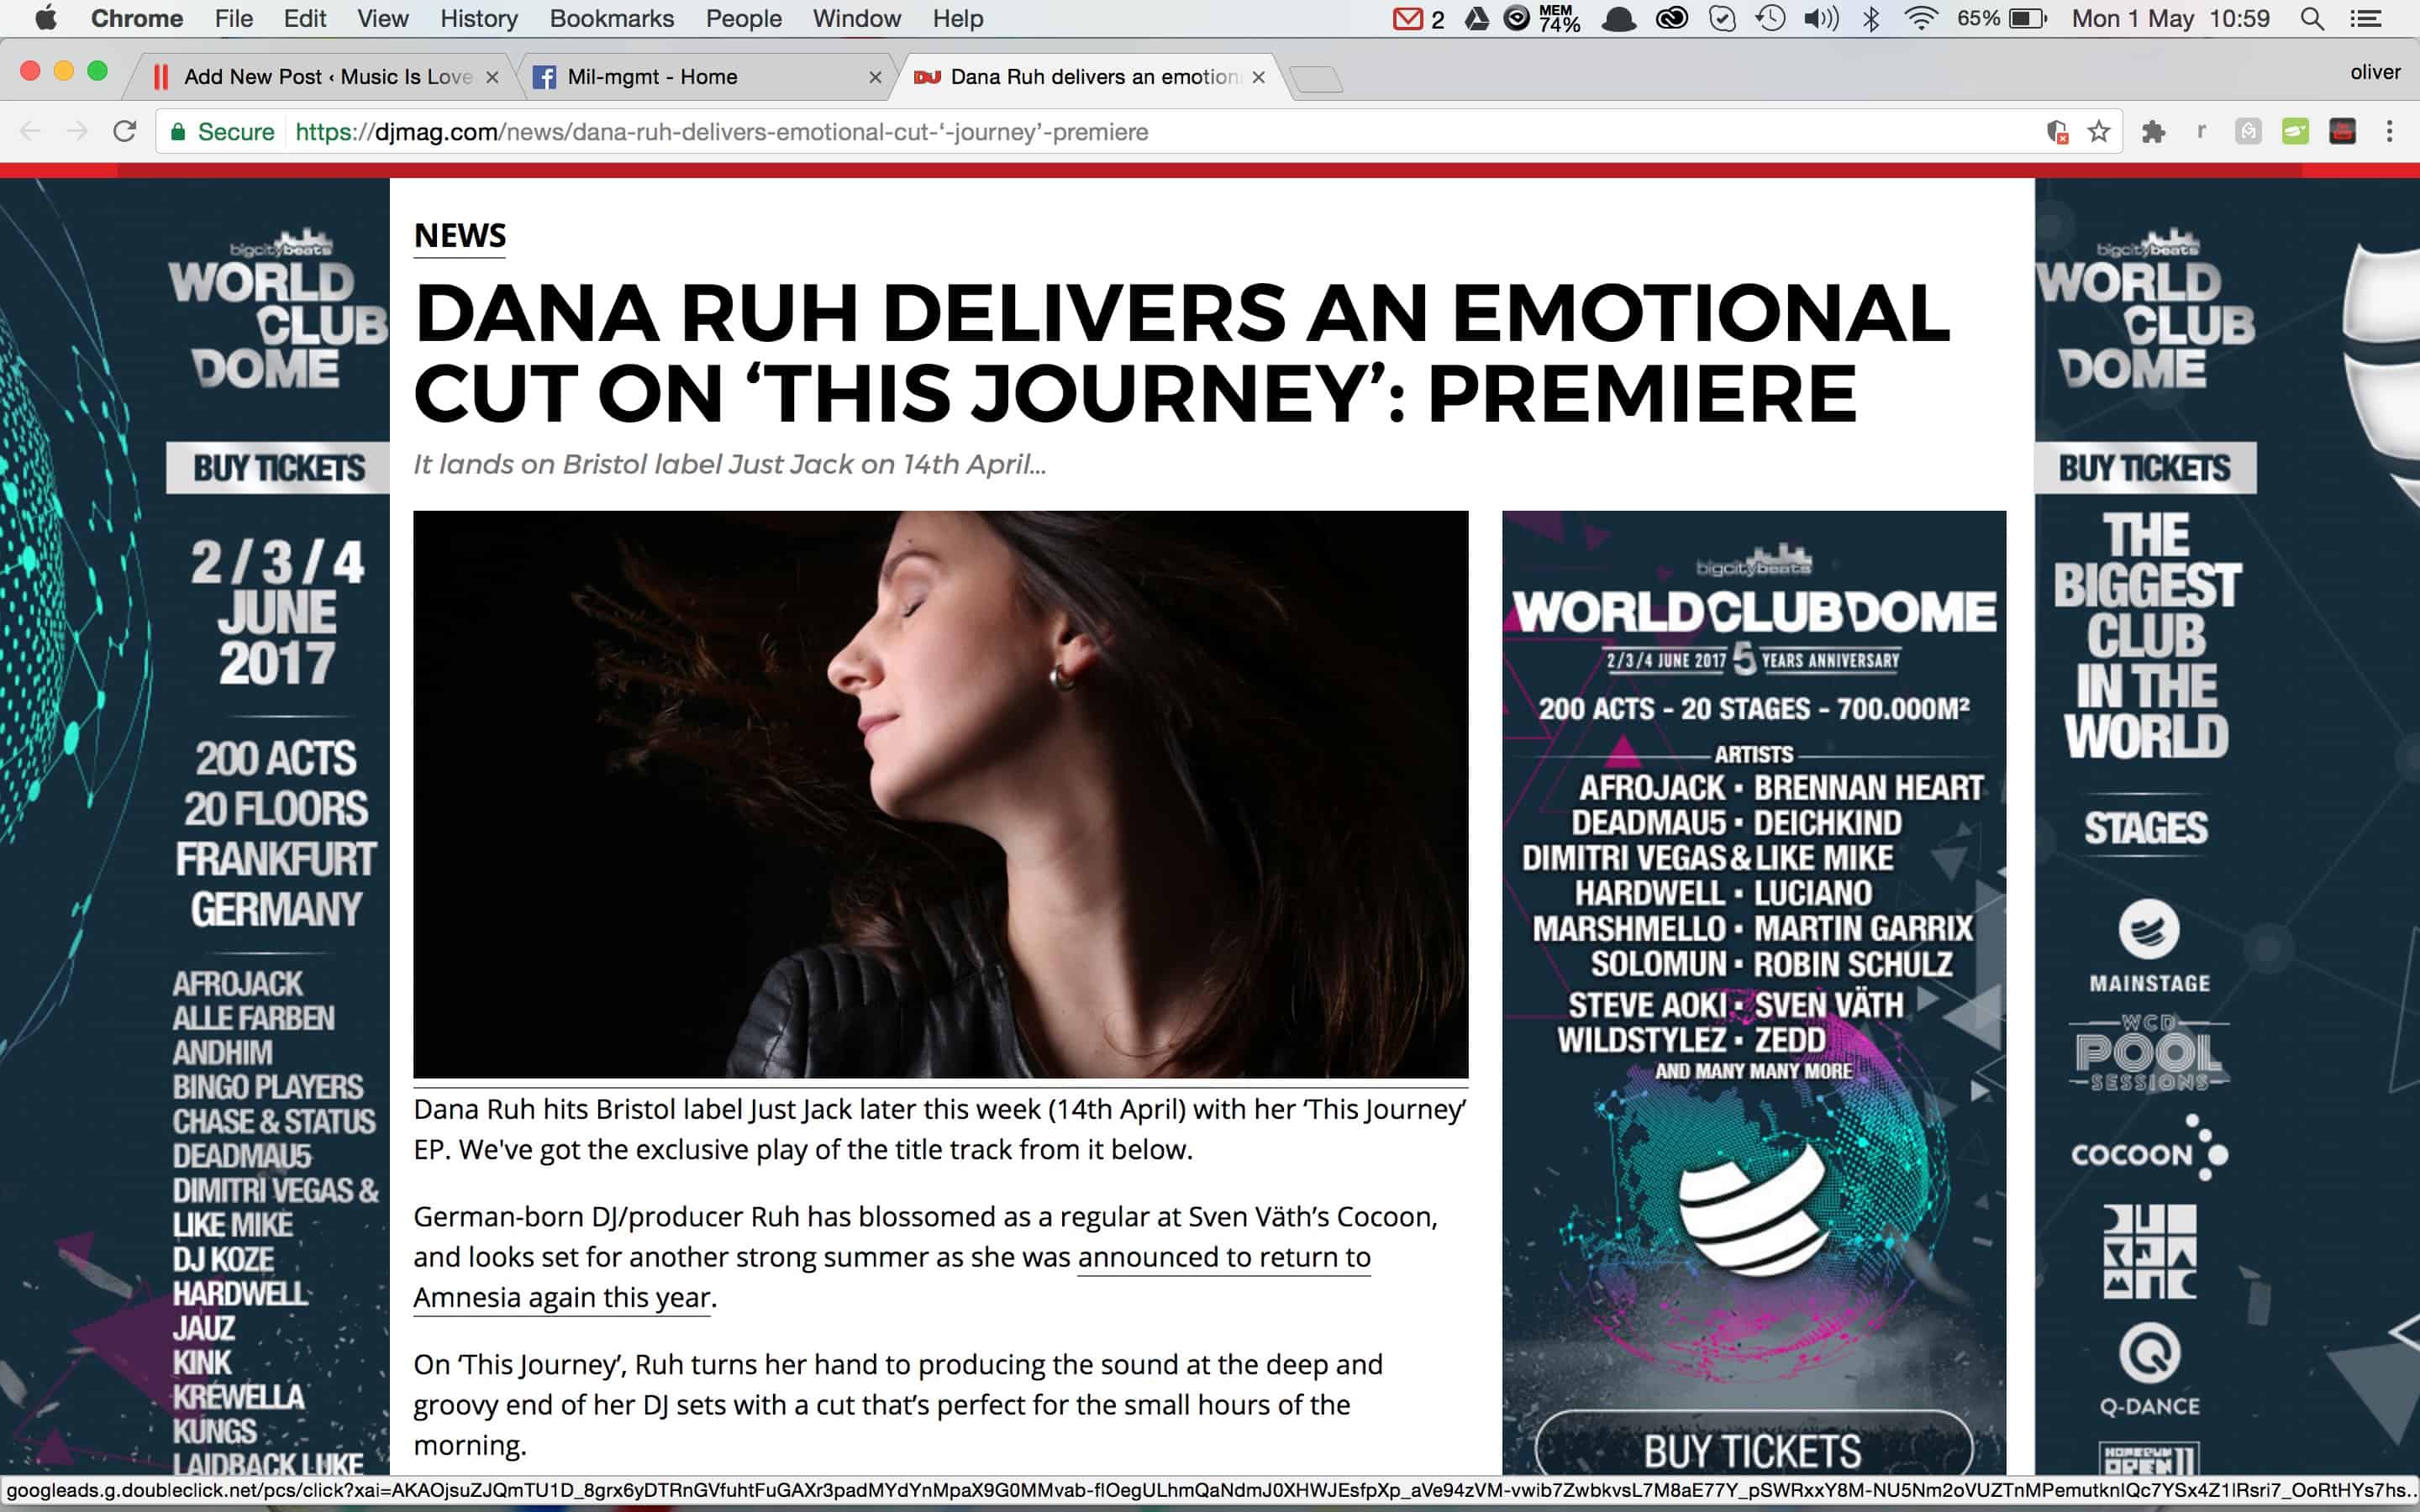This screenshot has height=1512, width=2420.
Task: Click the grey ghost extension icon
Action: point(2248,131)
